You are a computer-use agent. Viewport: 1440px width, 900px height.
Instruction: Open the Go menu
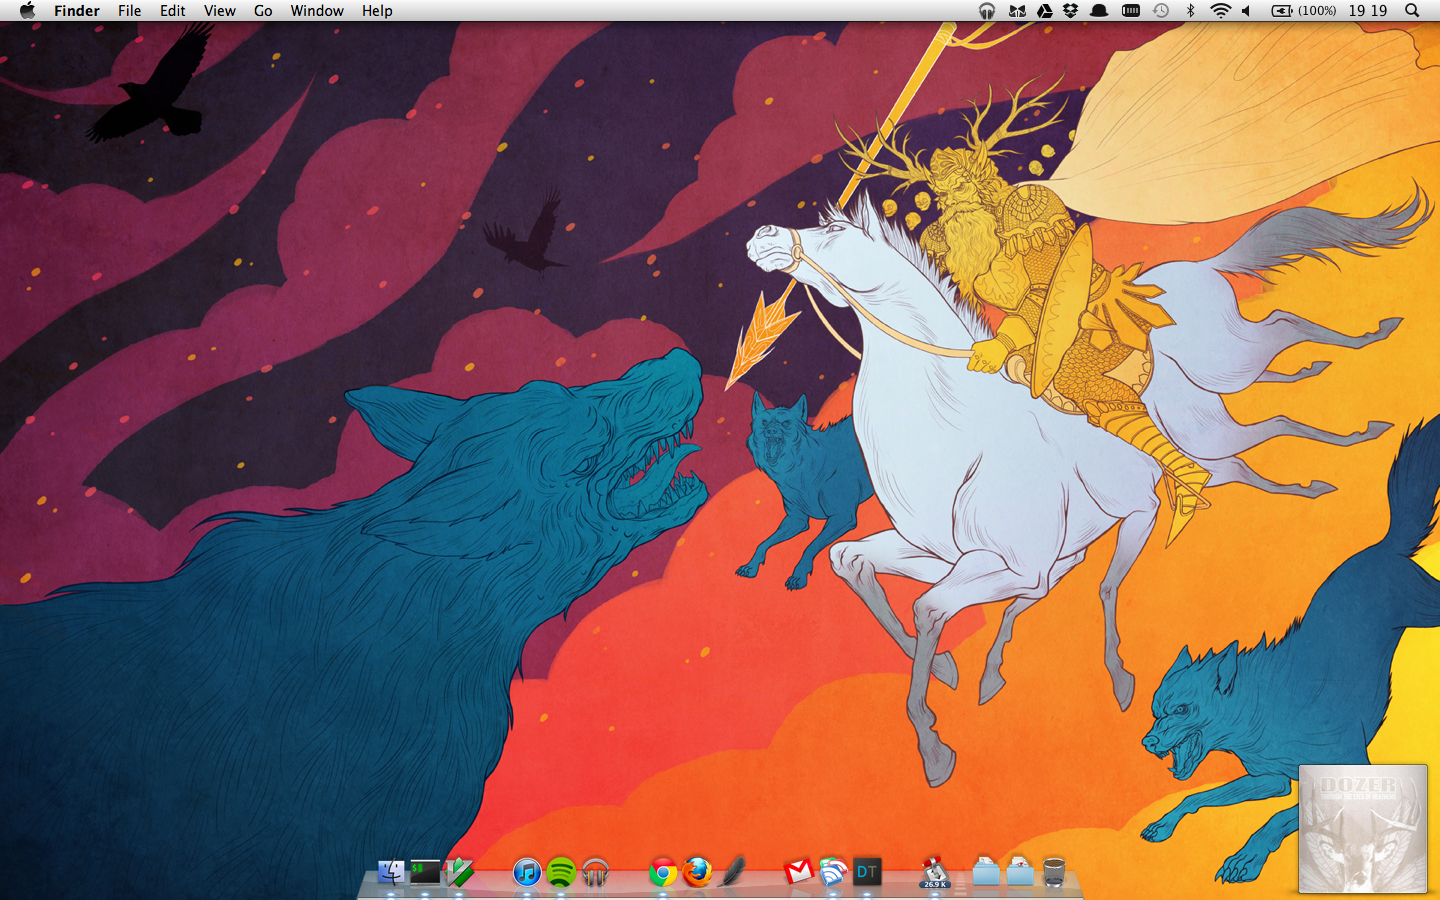coord(263,11)
